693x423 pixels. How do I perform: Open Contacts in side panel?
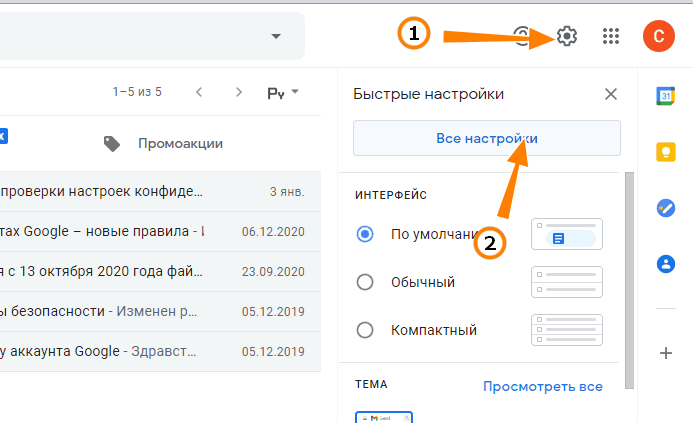tap(664, 264)
